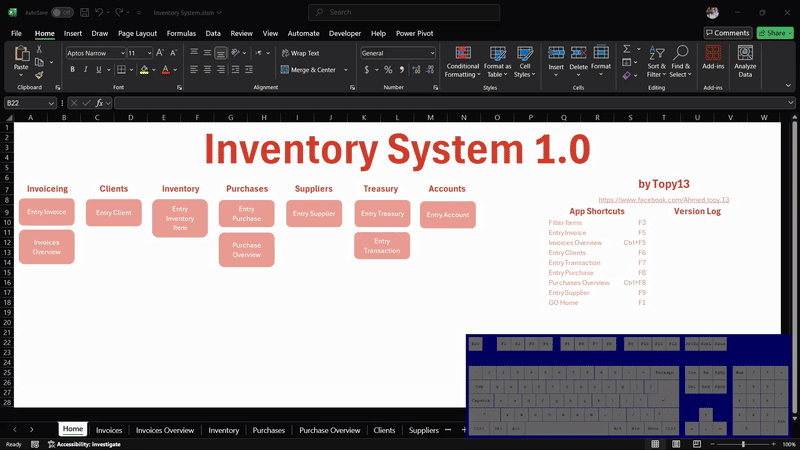This screenshot has width=800, height=450.
Task: Click the Normal view icon
Action: 655,444
